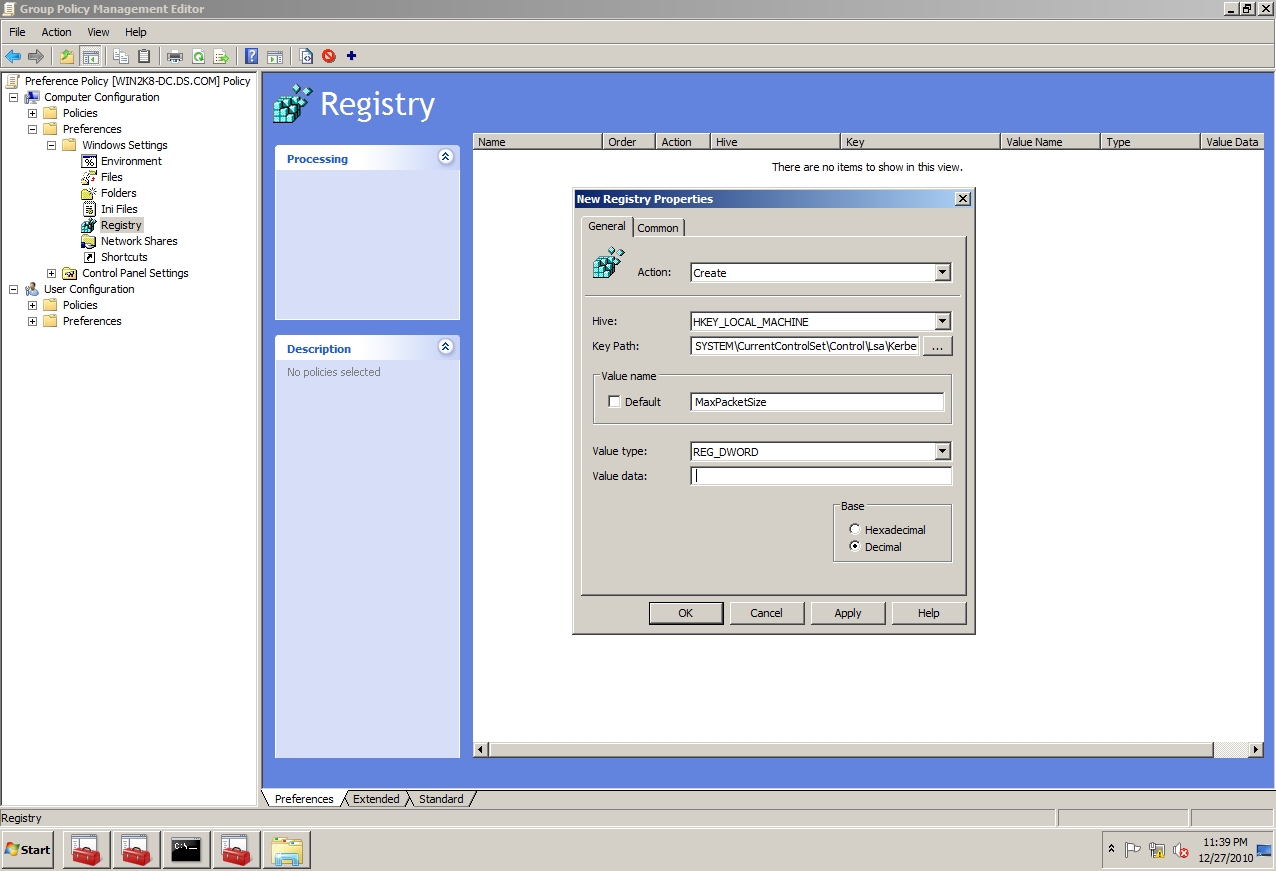Expand Policies under Computer Configuration
This screenshot has width=1276, height=871.
coord(32,113)
